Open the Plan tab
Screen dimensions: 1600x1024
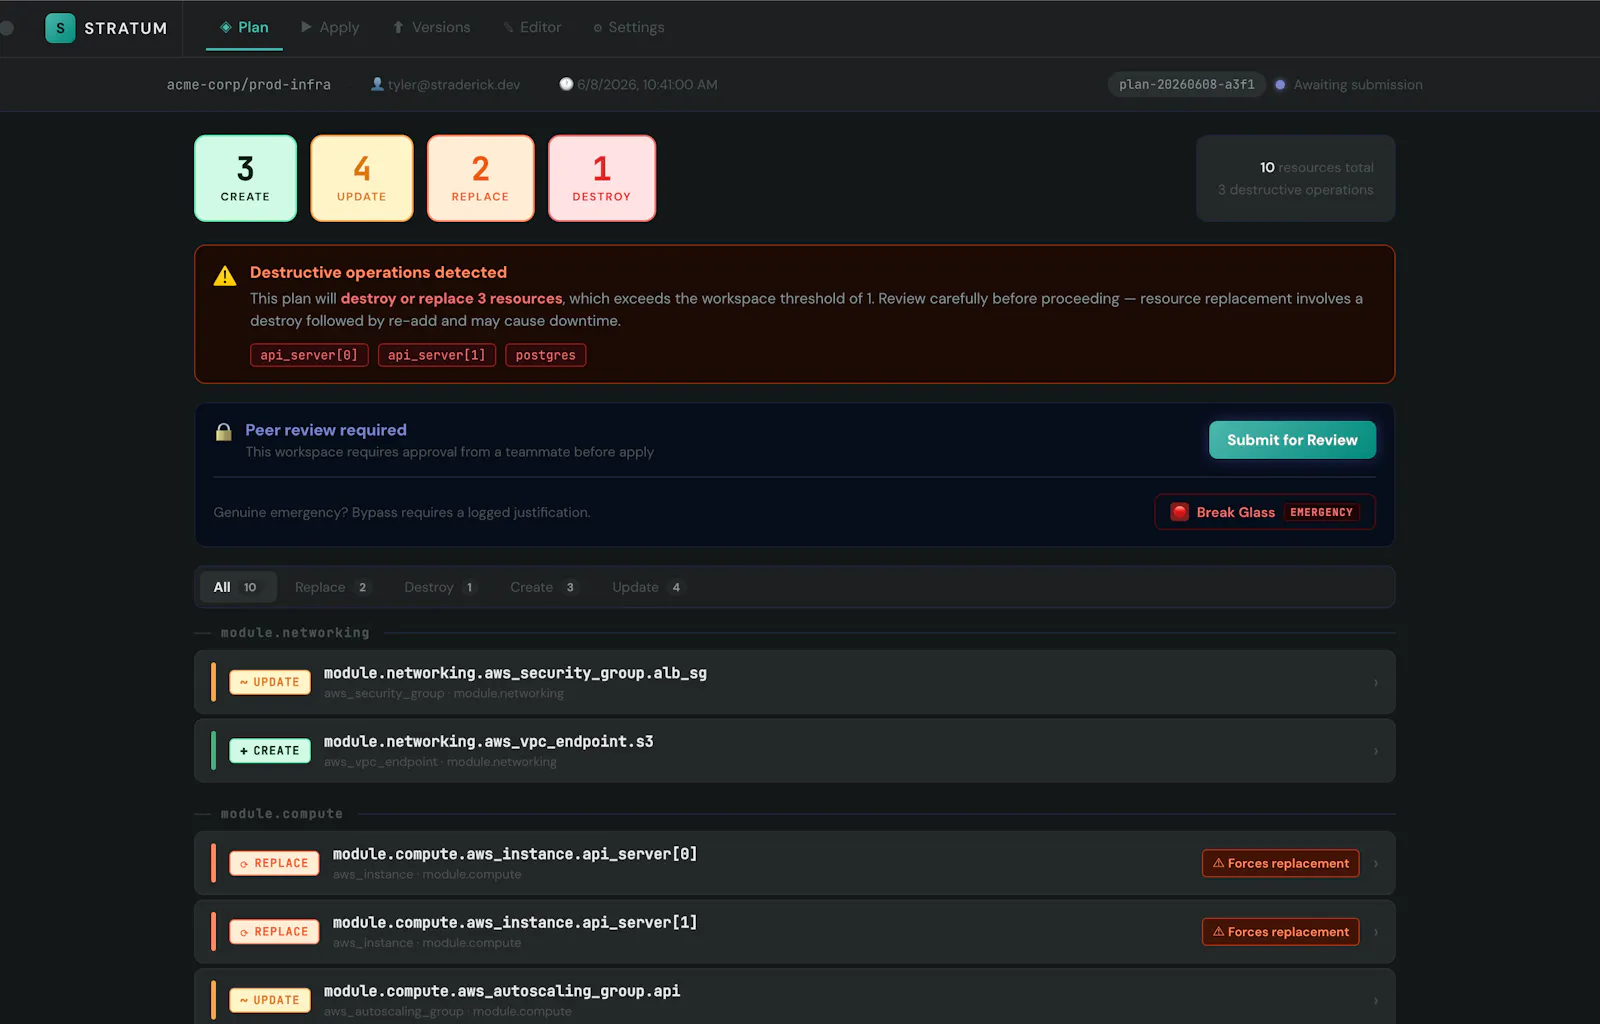pos(244,27)
